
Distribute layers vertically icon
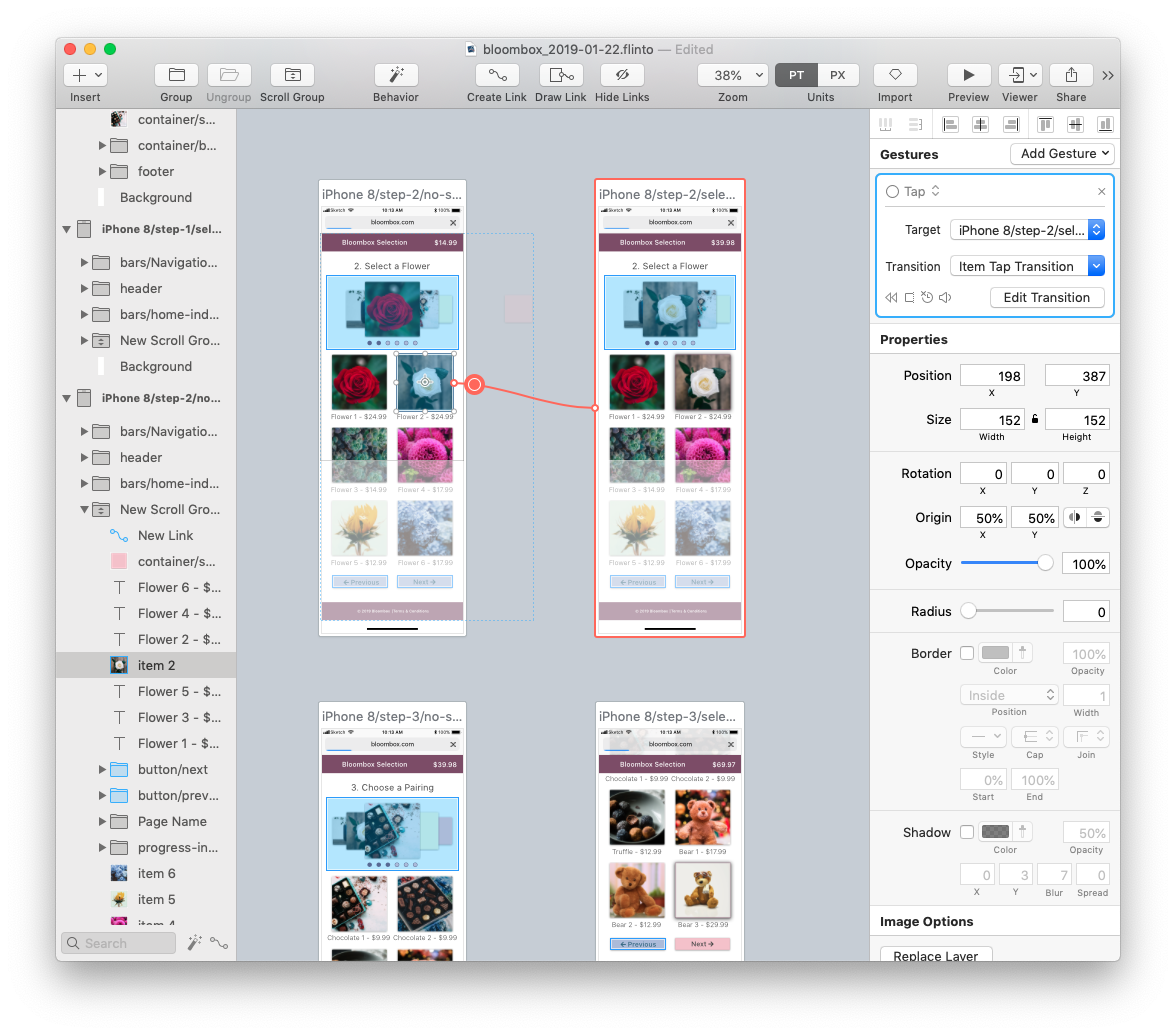[x=915, y=124]
